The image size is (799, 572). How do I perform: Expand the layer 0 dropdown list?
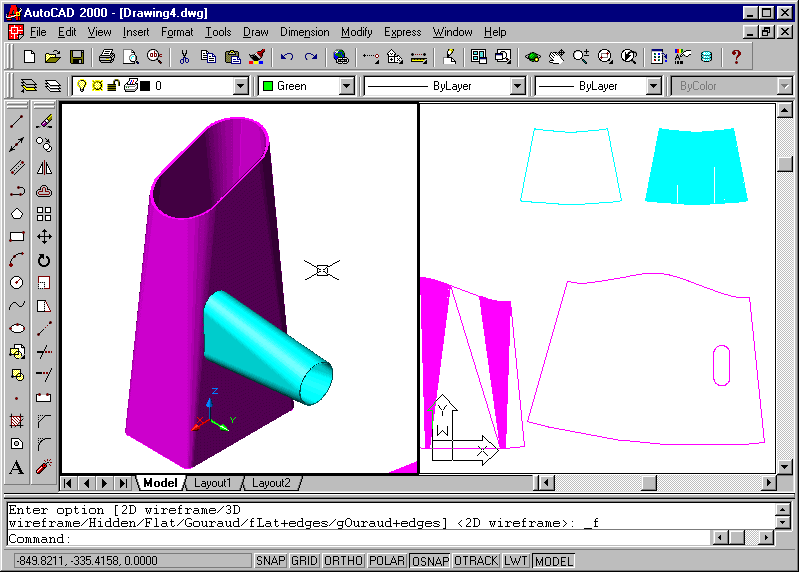(241, 86)
